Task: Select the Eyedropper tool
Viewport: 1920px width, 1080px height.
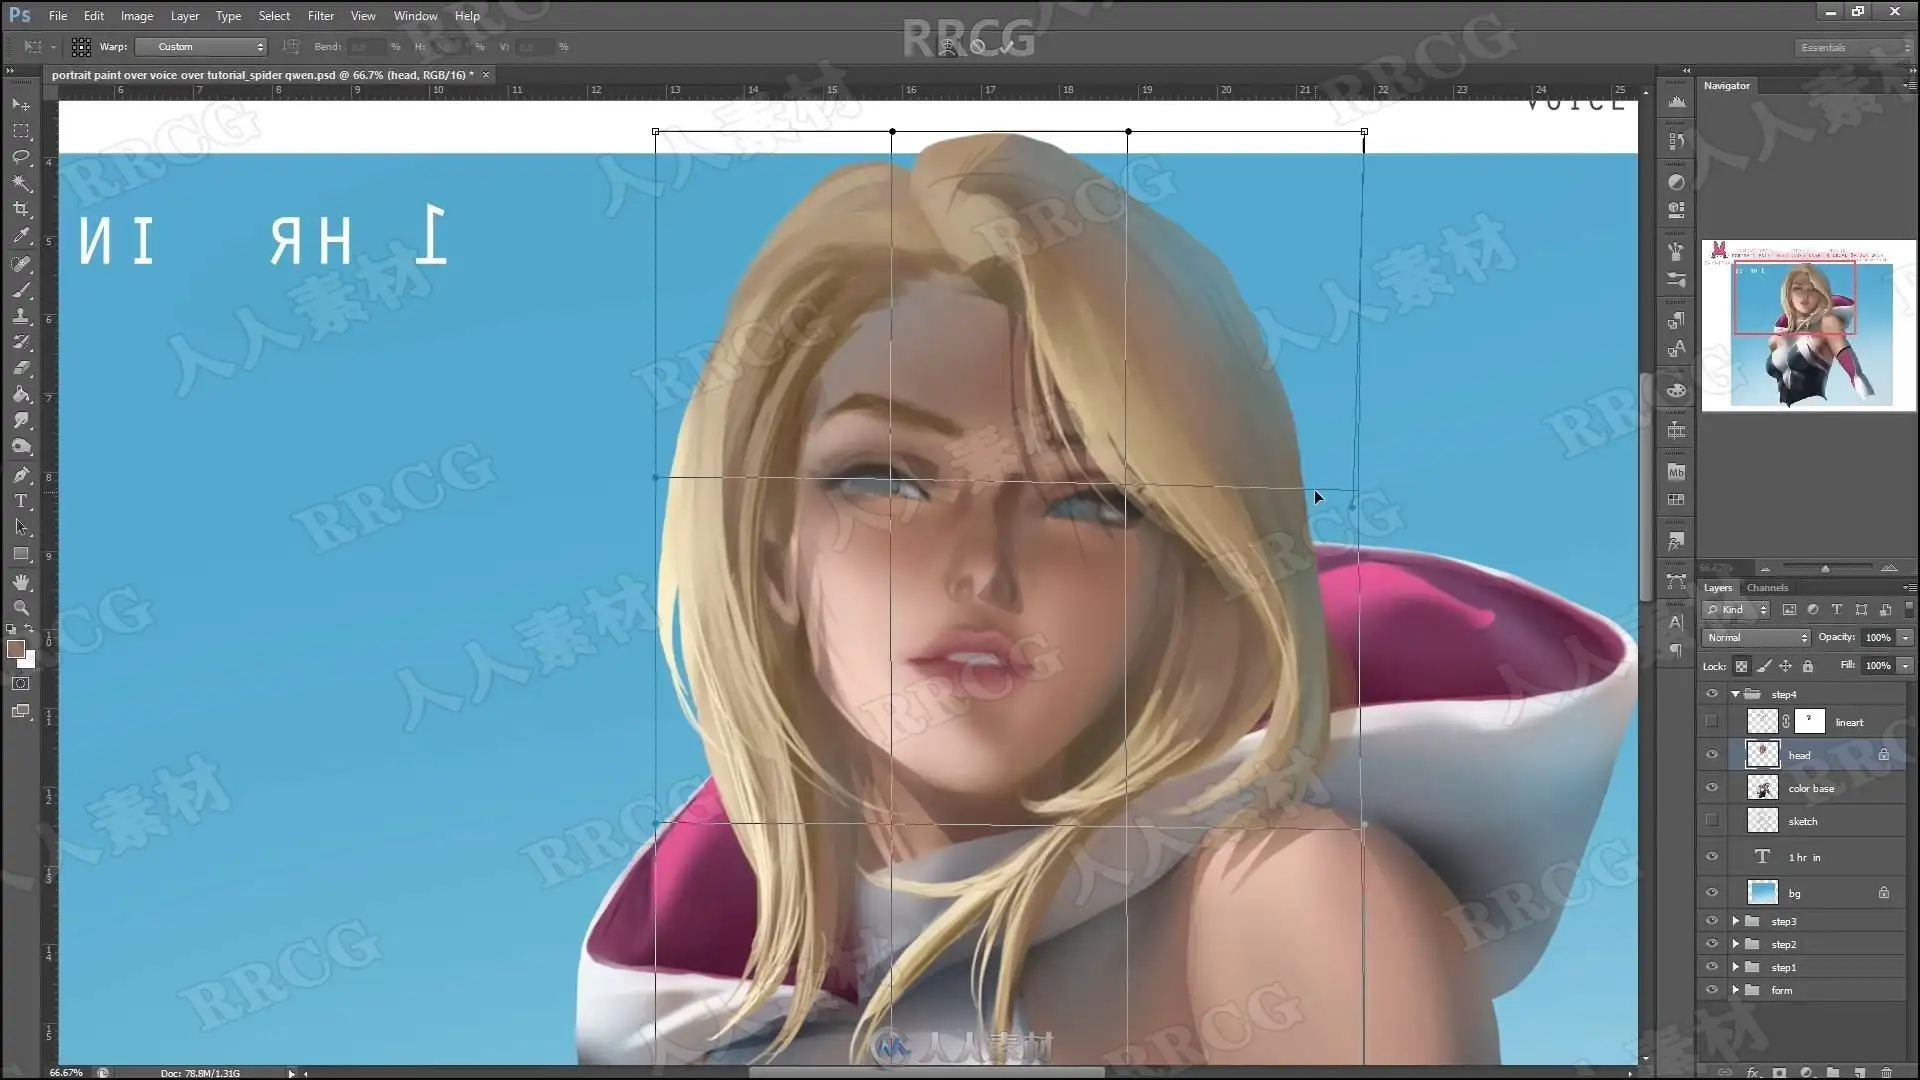Action: point(21,236)
